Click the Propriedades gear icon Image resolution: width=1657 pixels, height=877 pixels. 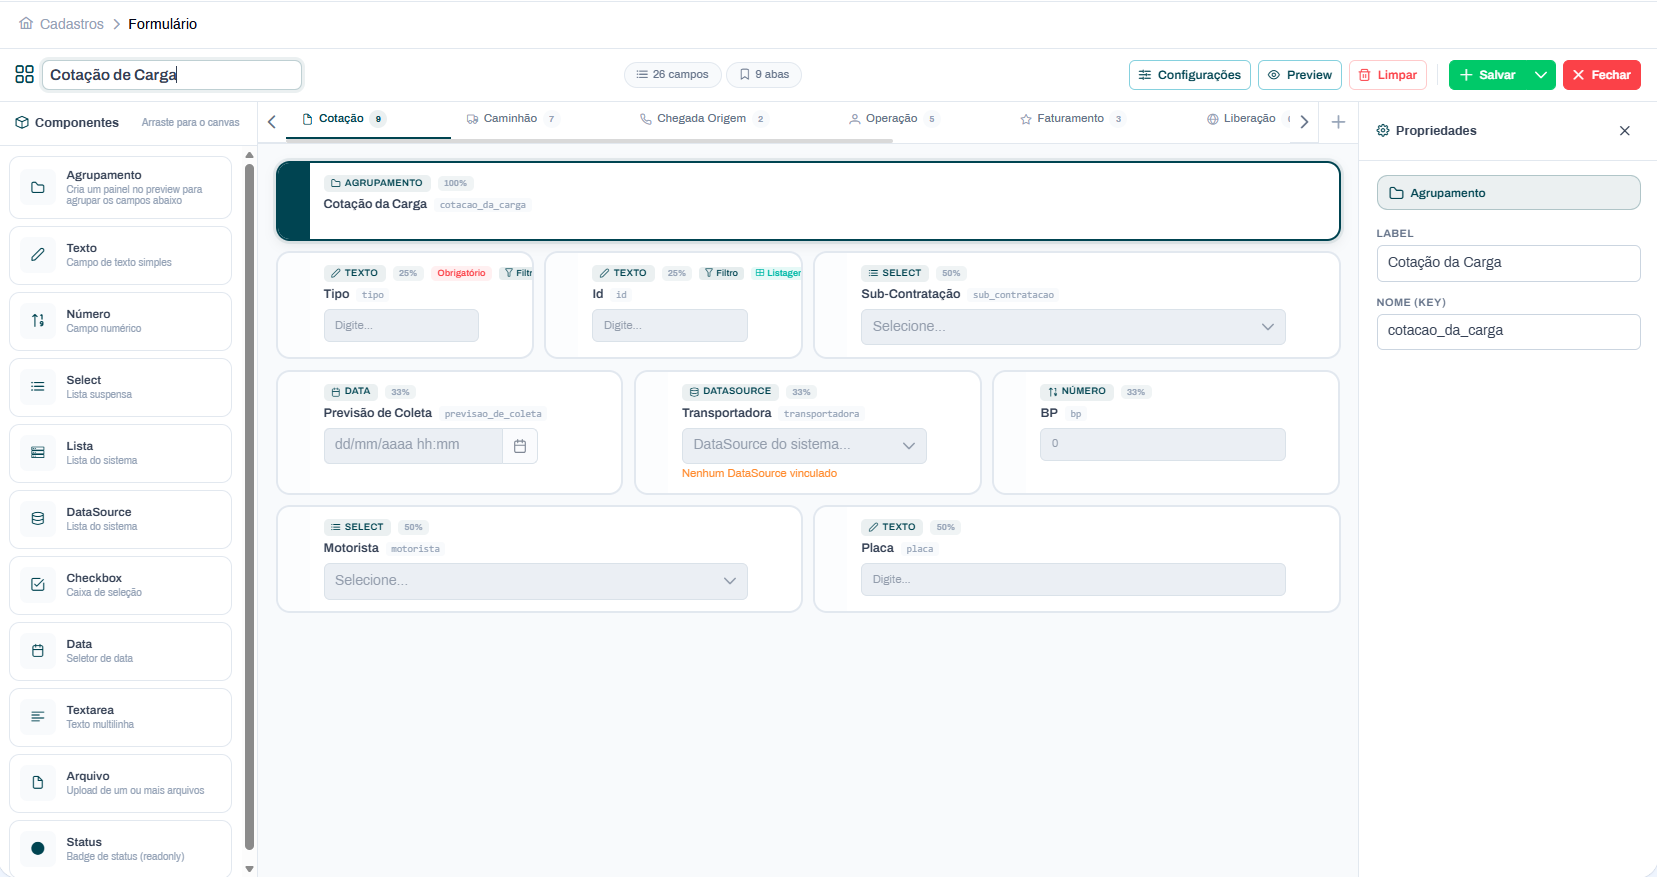(1383, 131)
